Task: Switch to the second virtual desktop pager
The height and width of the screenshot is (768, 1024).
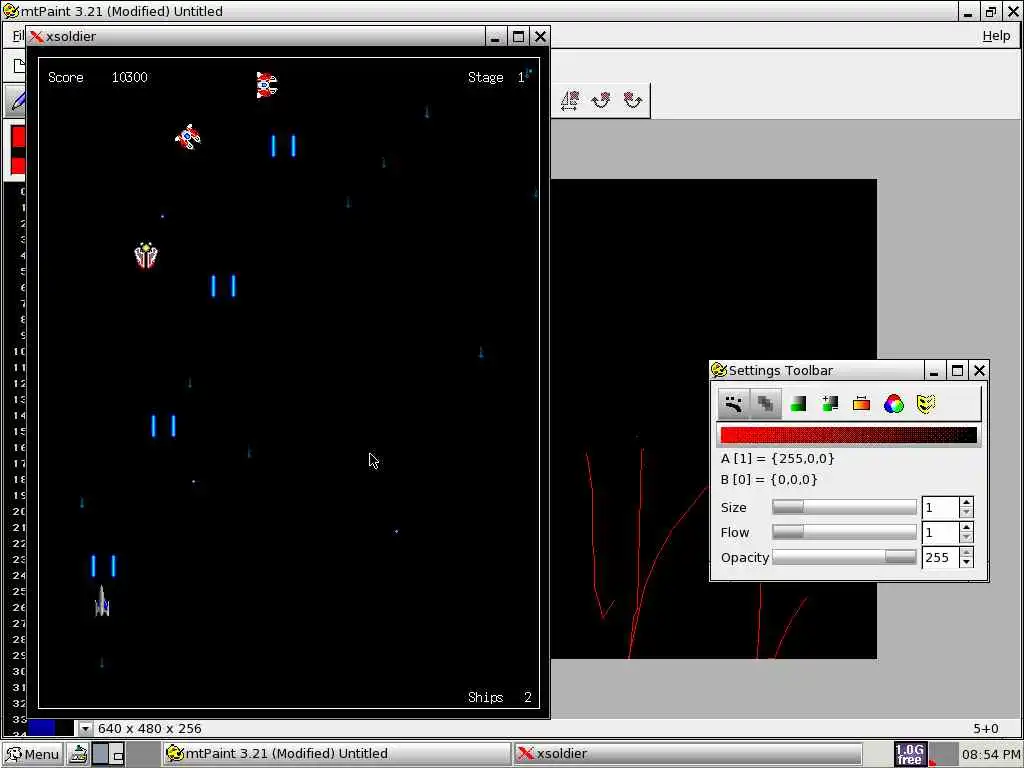Action: [117, 754]
